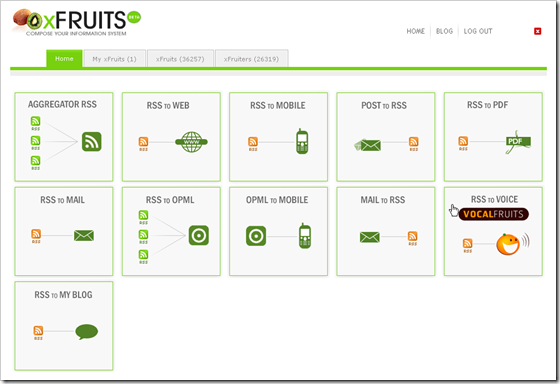Click the envelope icon in Mail to RSS
The image size is (560, 384).
pyautogui.click(x=370, y=237)
